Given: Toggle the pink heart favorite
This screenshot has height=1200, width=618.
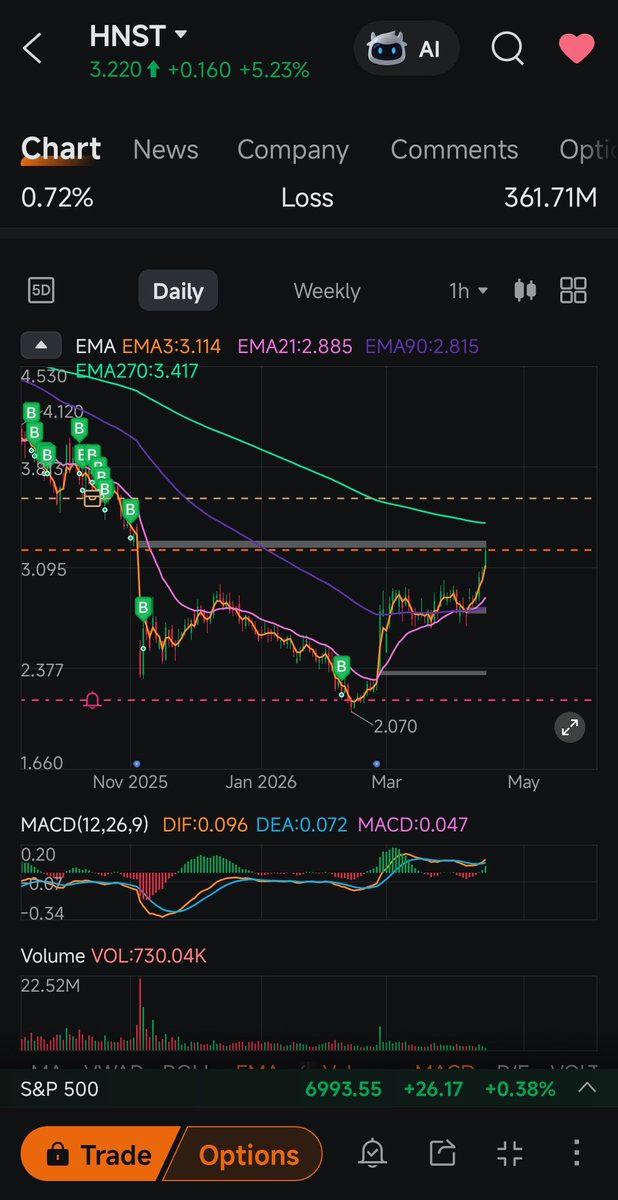Looking at the screenshot, I should [x=577, y=48].
